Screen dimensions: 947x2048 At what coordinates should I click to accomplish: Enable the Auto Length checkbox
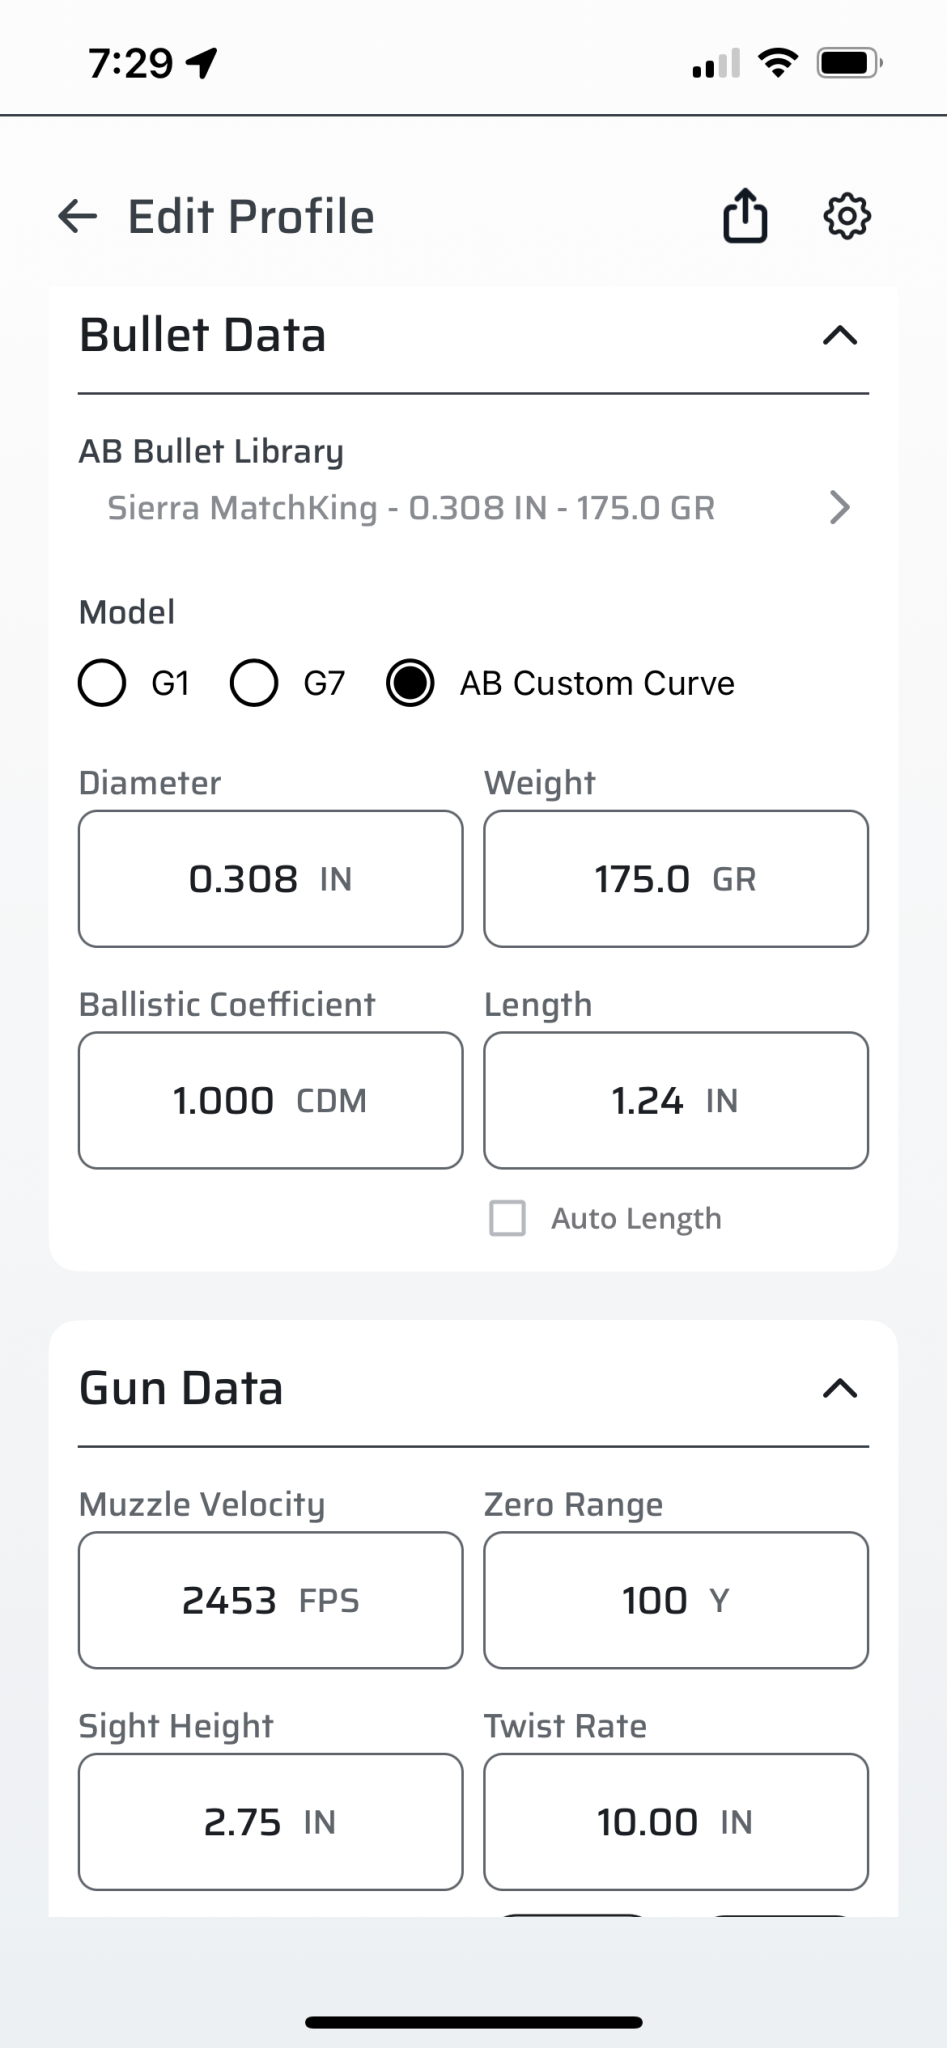pos(507,1218)
